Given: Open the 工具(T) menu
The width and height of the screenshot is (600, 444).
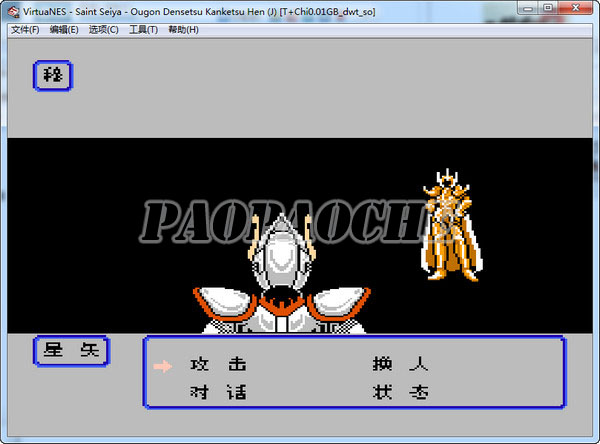Looking at the screenshot, I should coord(143,30).
